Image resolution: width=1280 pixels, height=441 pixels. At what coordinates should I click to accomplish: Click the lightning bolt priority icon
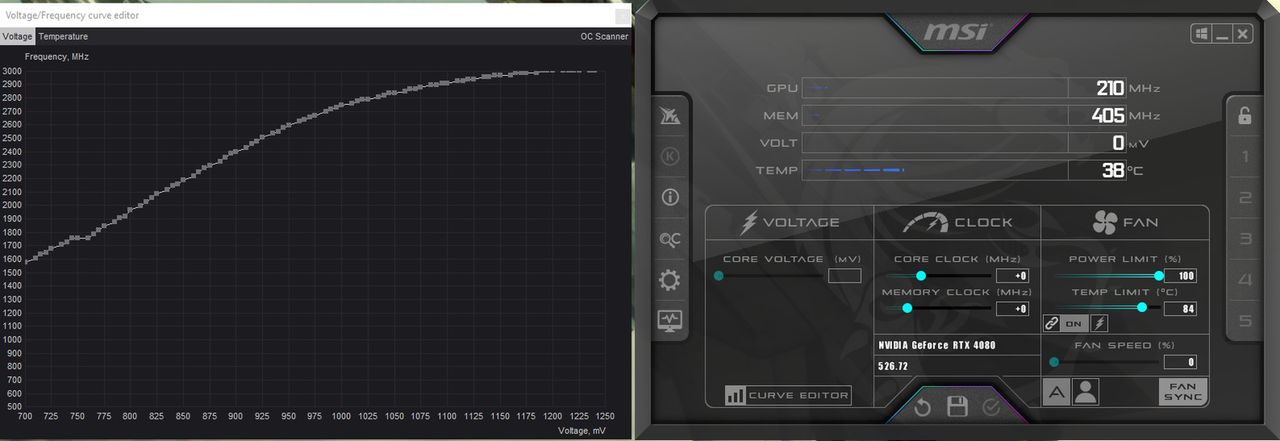1098,323
